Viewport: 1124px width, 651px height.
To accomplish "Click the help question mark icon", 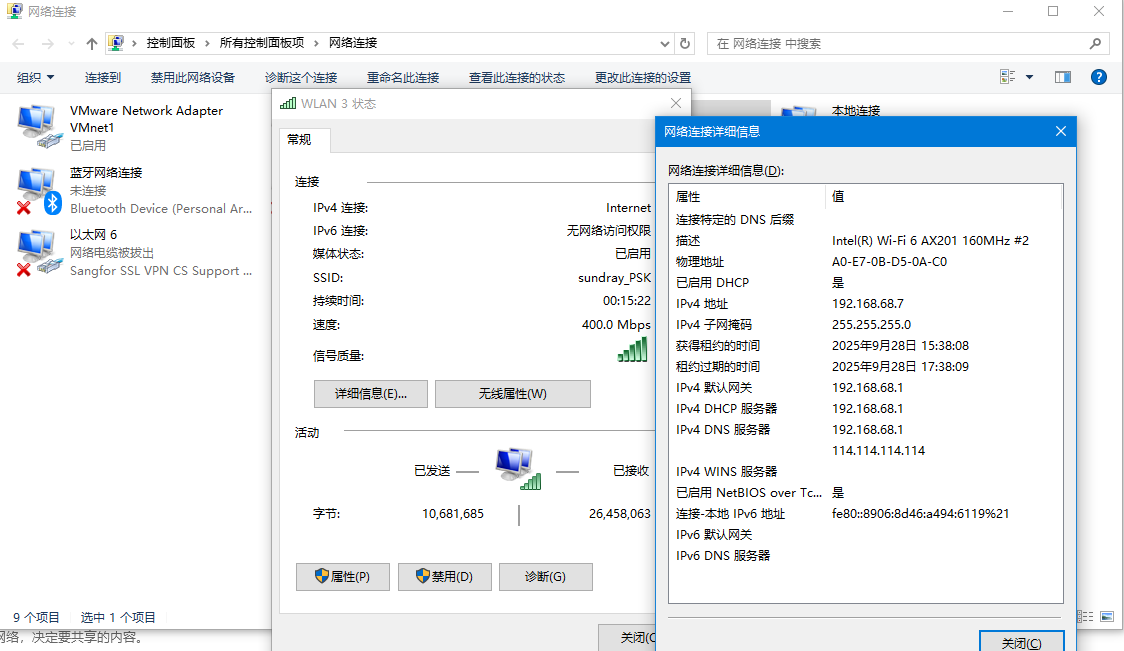I will click(1098, 77).
